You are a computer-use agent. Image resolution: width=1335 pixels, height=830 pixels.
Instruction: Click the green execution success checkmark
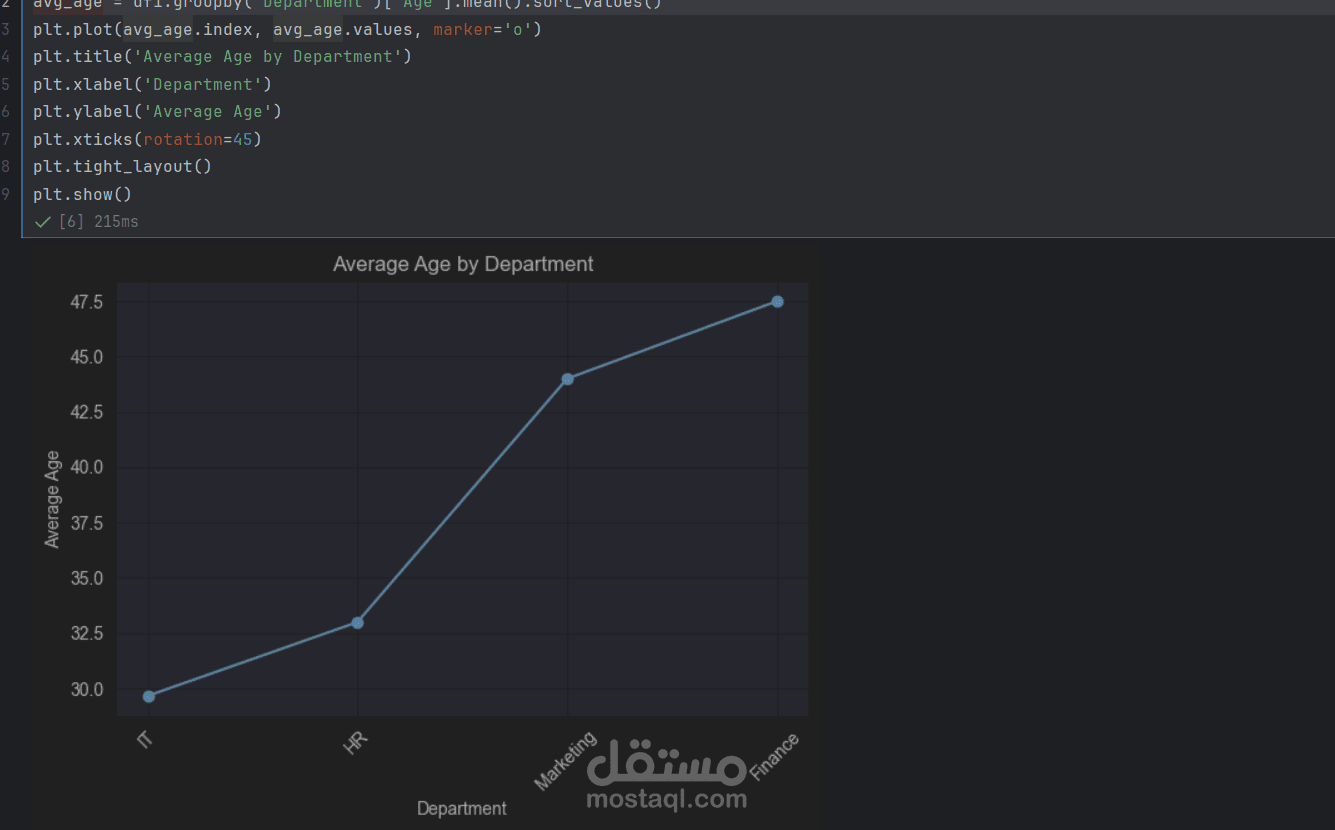42,222
